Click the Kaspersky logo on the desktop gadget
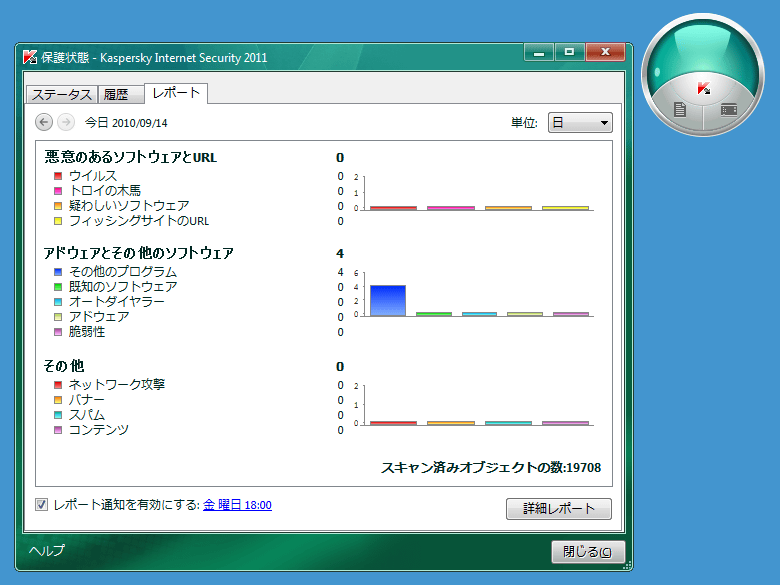Viewport: 780px width, 585px height. (703, 89)
